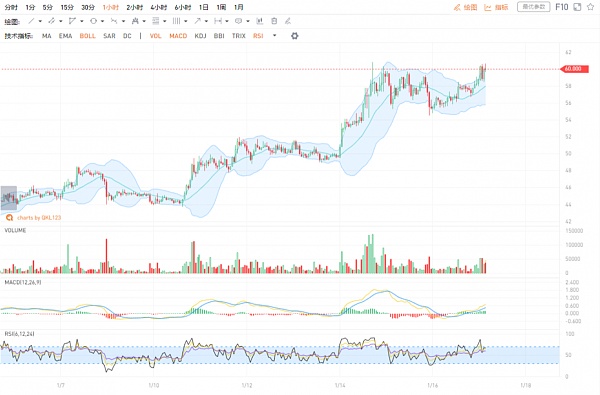Add chart to favorites with star icon
Viewport: 600px width, 395px height.
coord(590,7)
